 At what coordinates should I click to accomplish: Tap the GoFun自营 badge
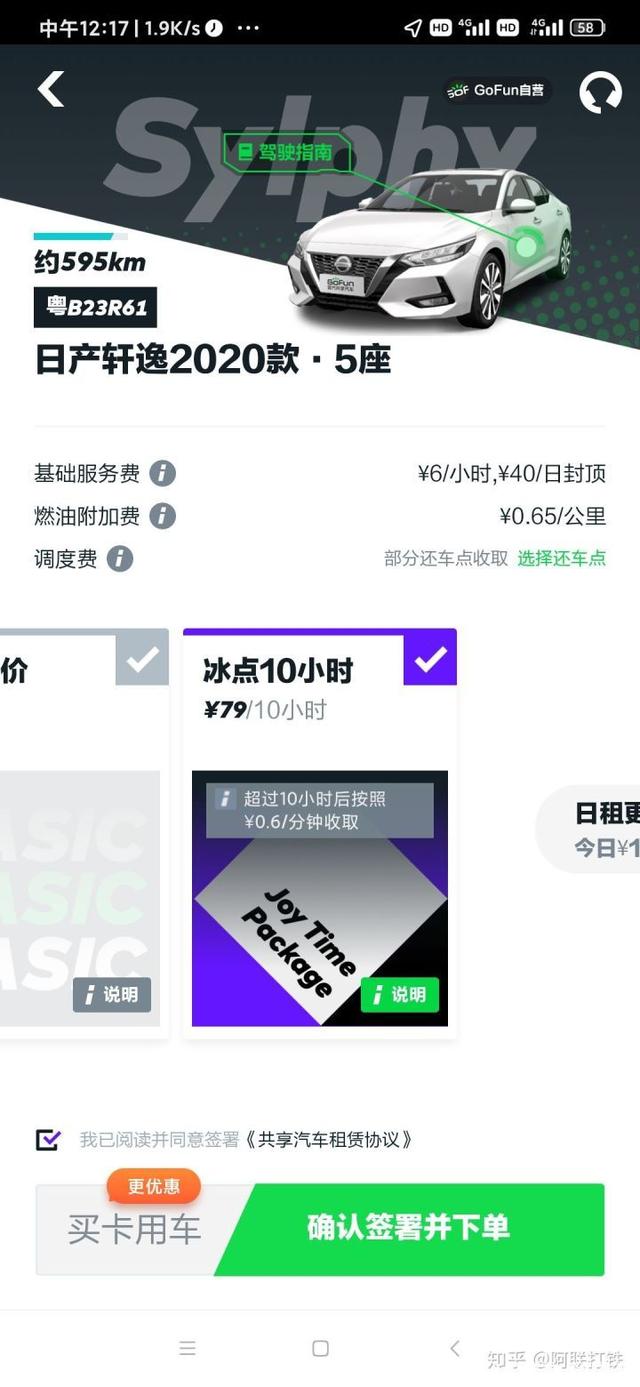498,90
